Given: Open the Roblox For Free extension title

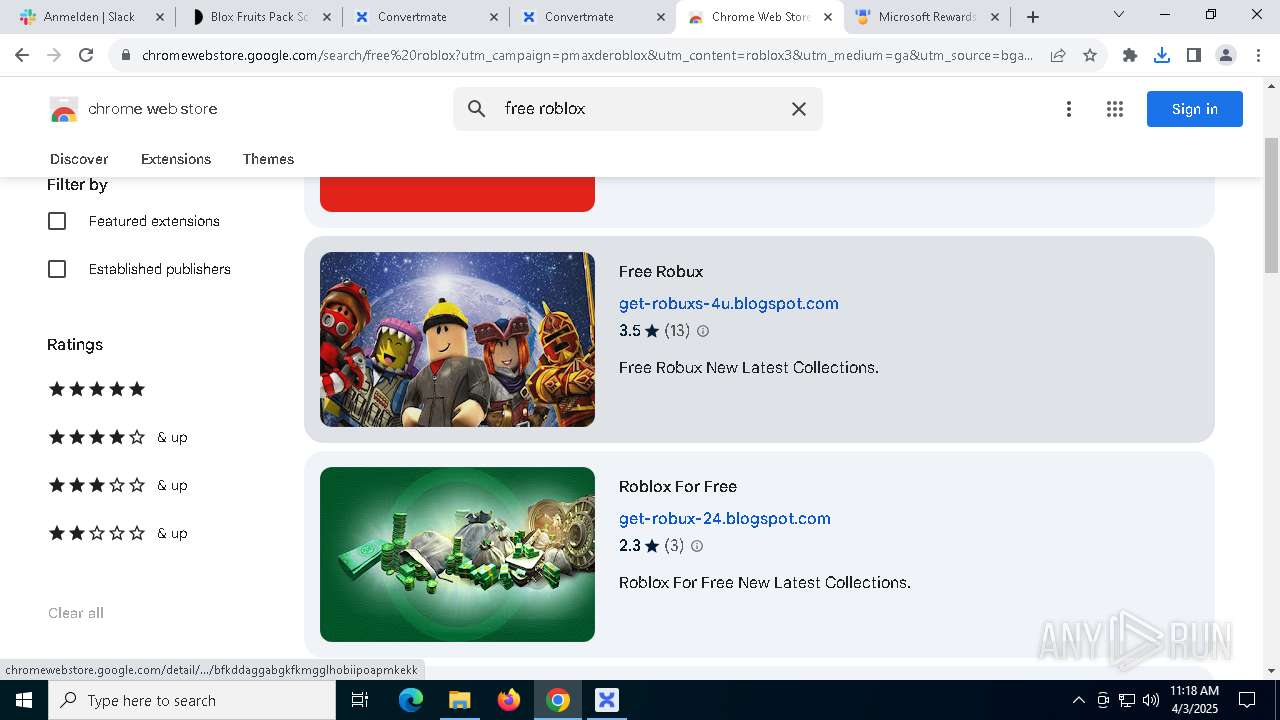Looking at the screenshot, I should 678,486.
